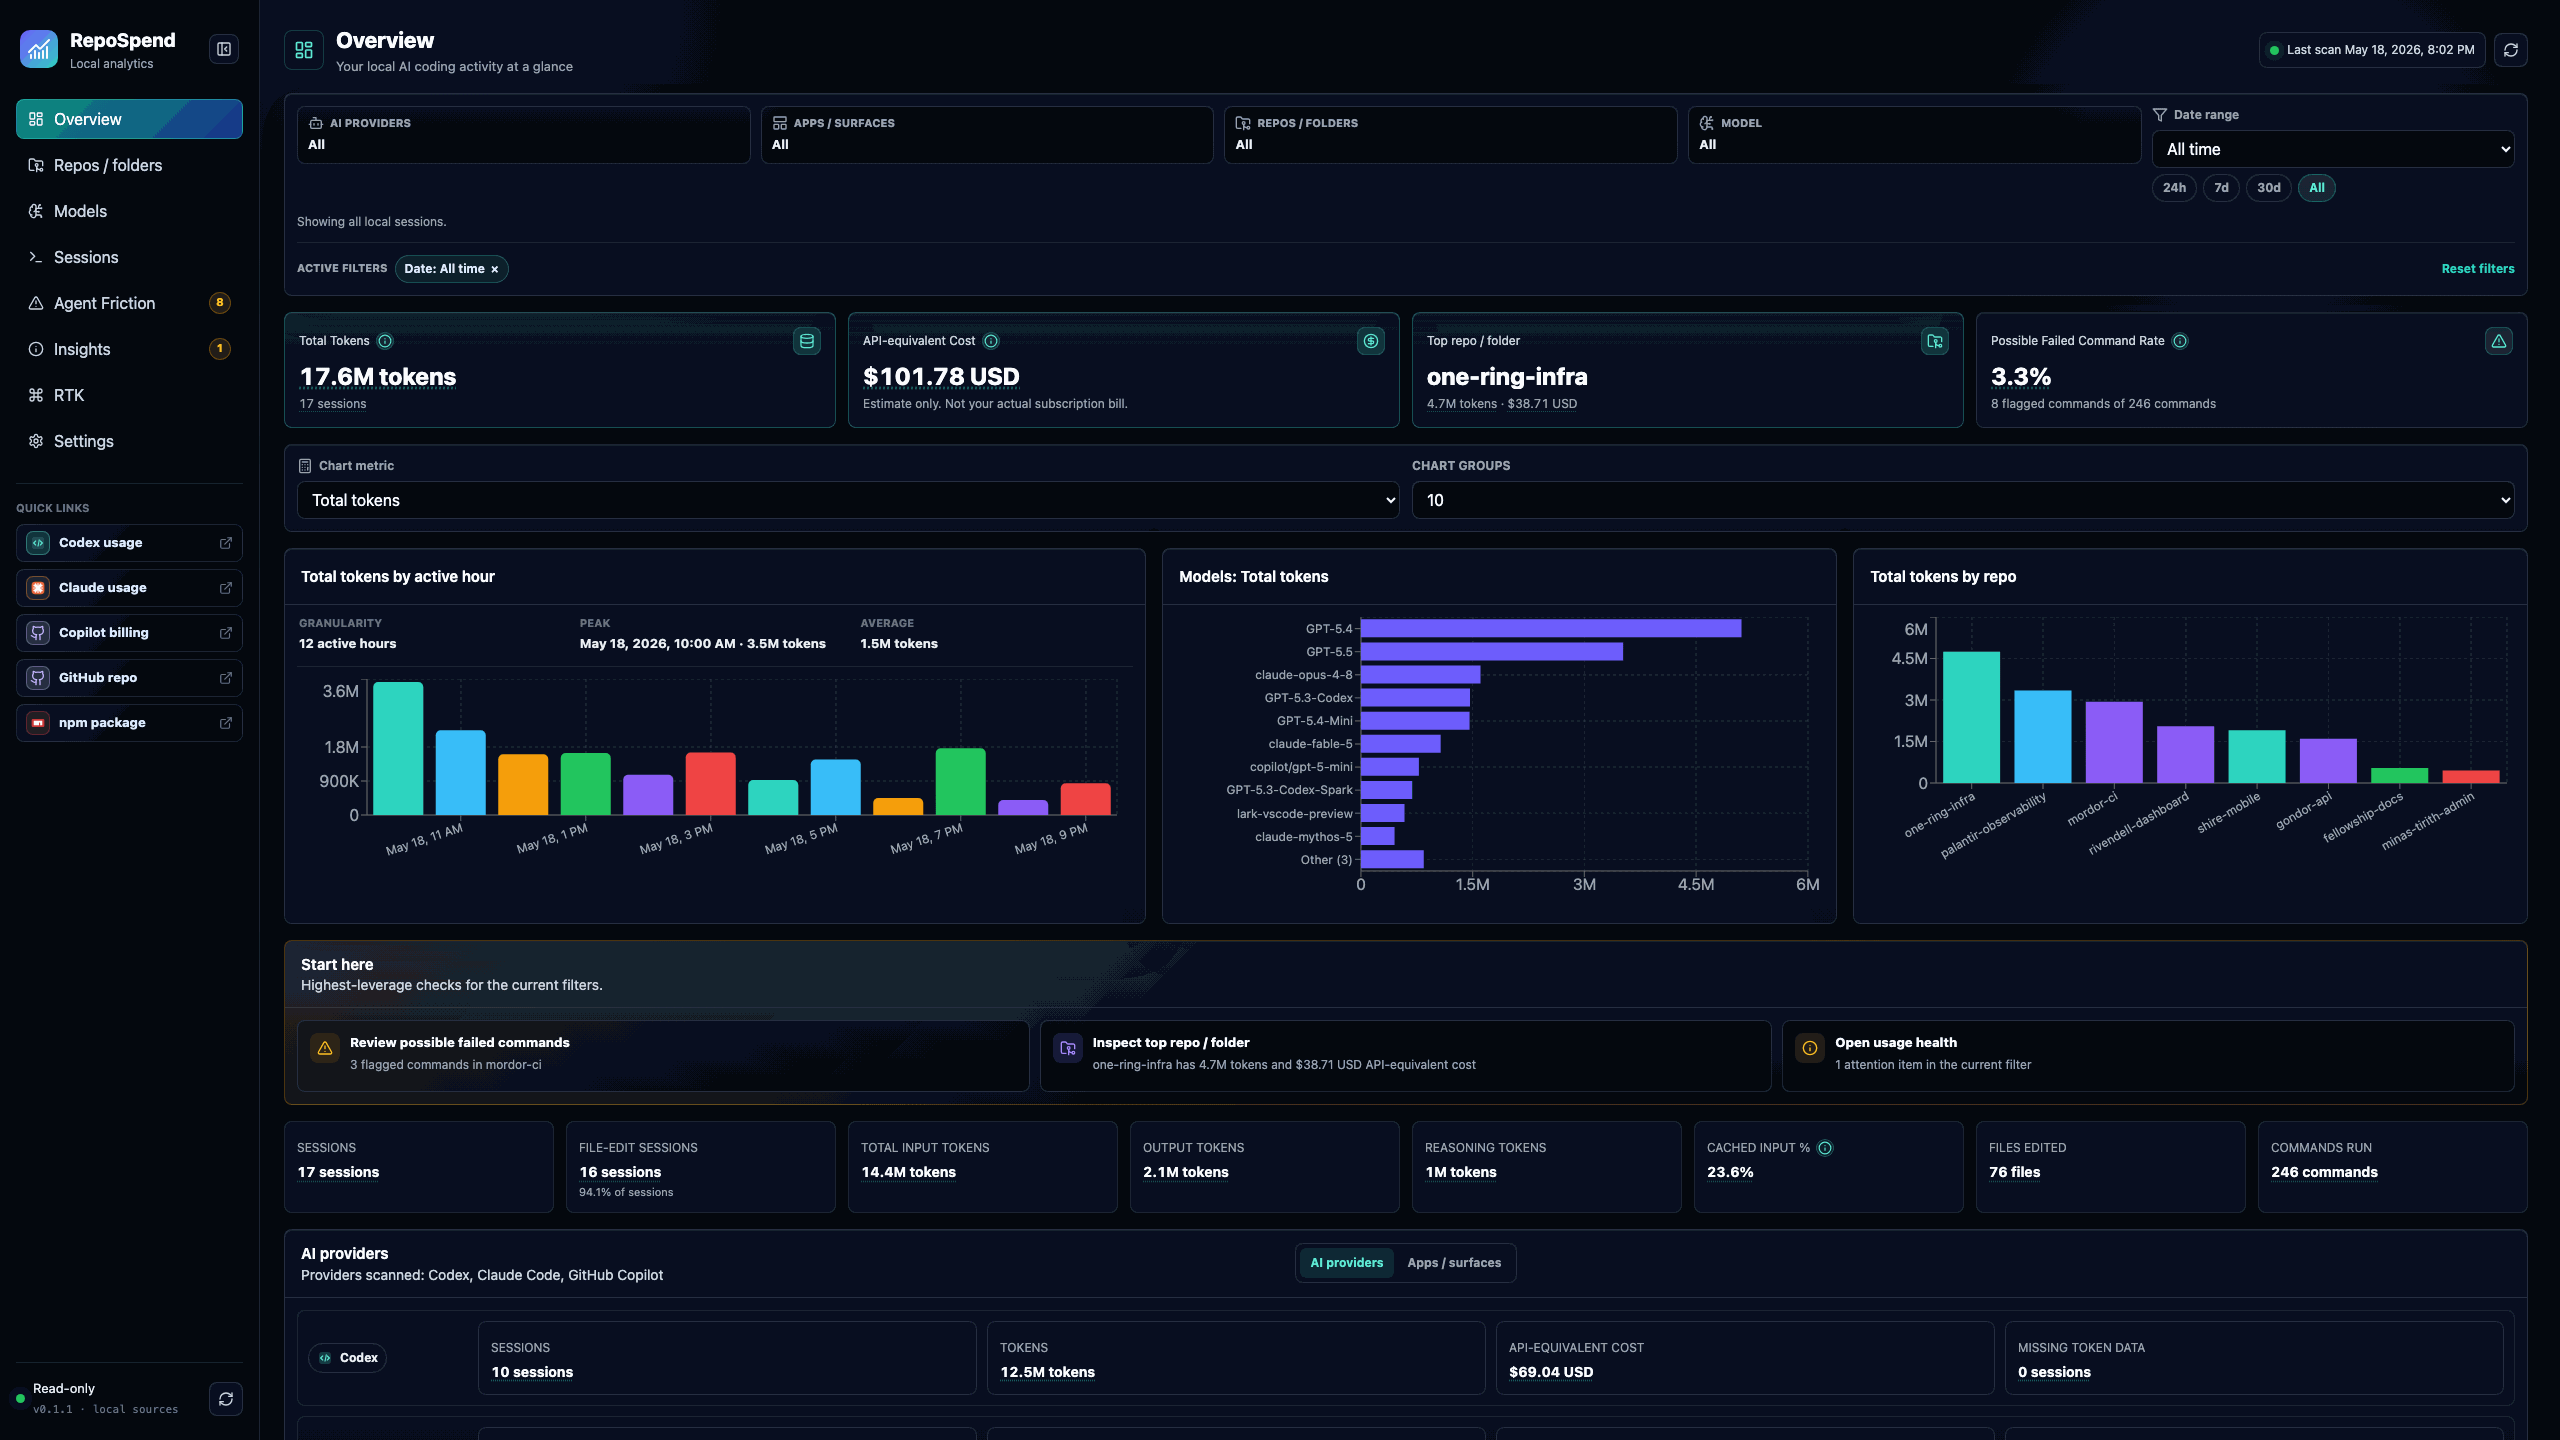Viewport: 2560px width, 1440px height.
Task: Open RTK in the sidebar
Action: click(129, 395)
